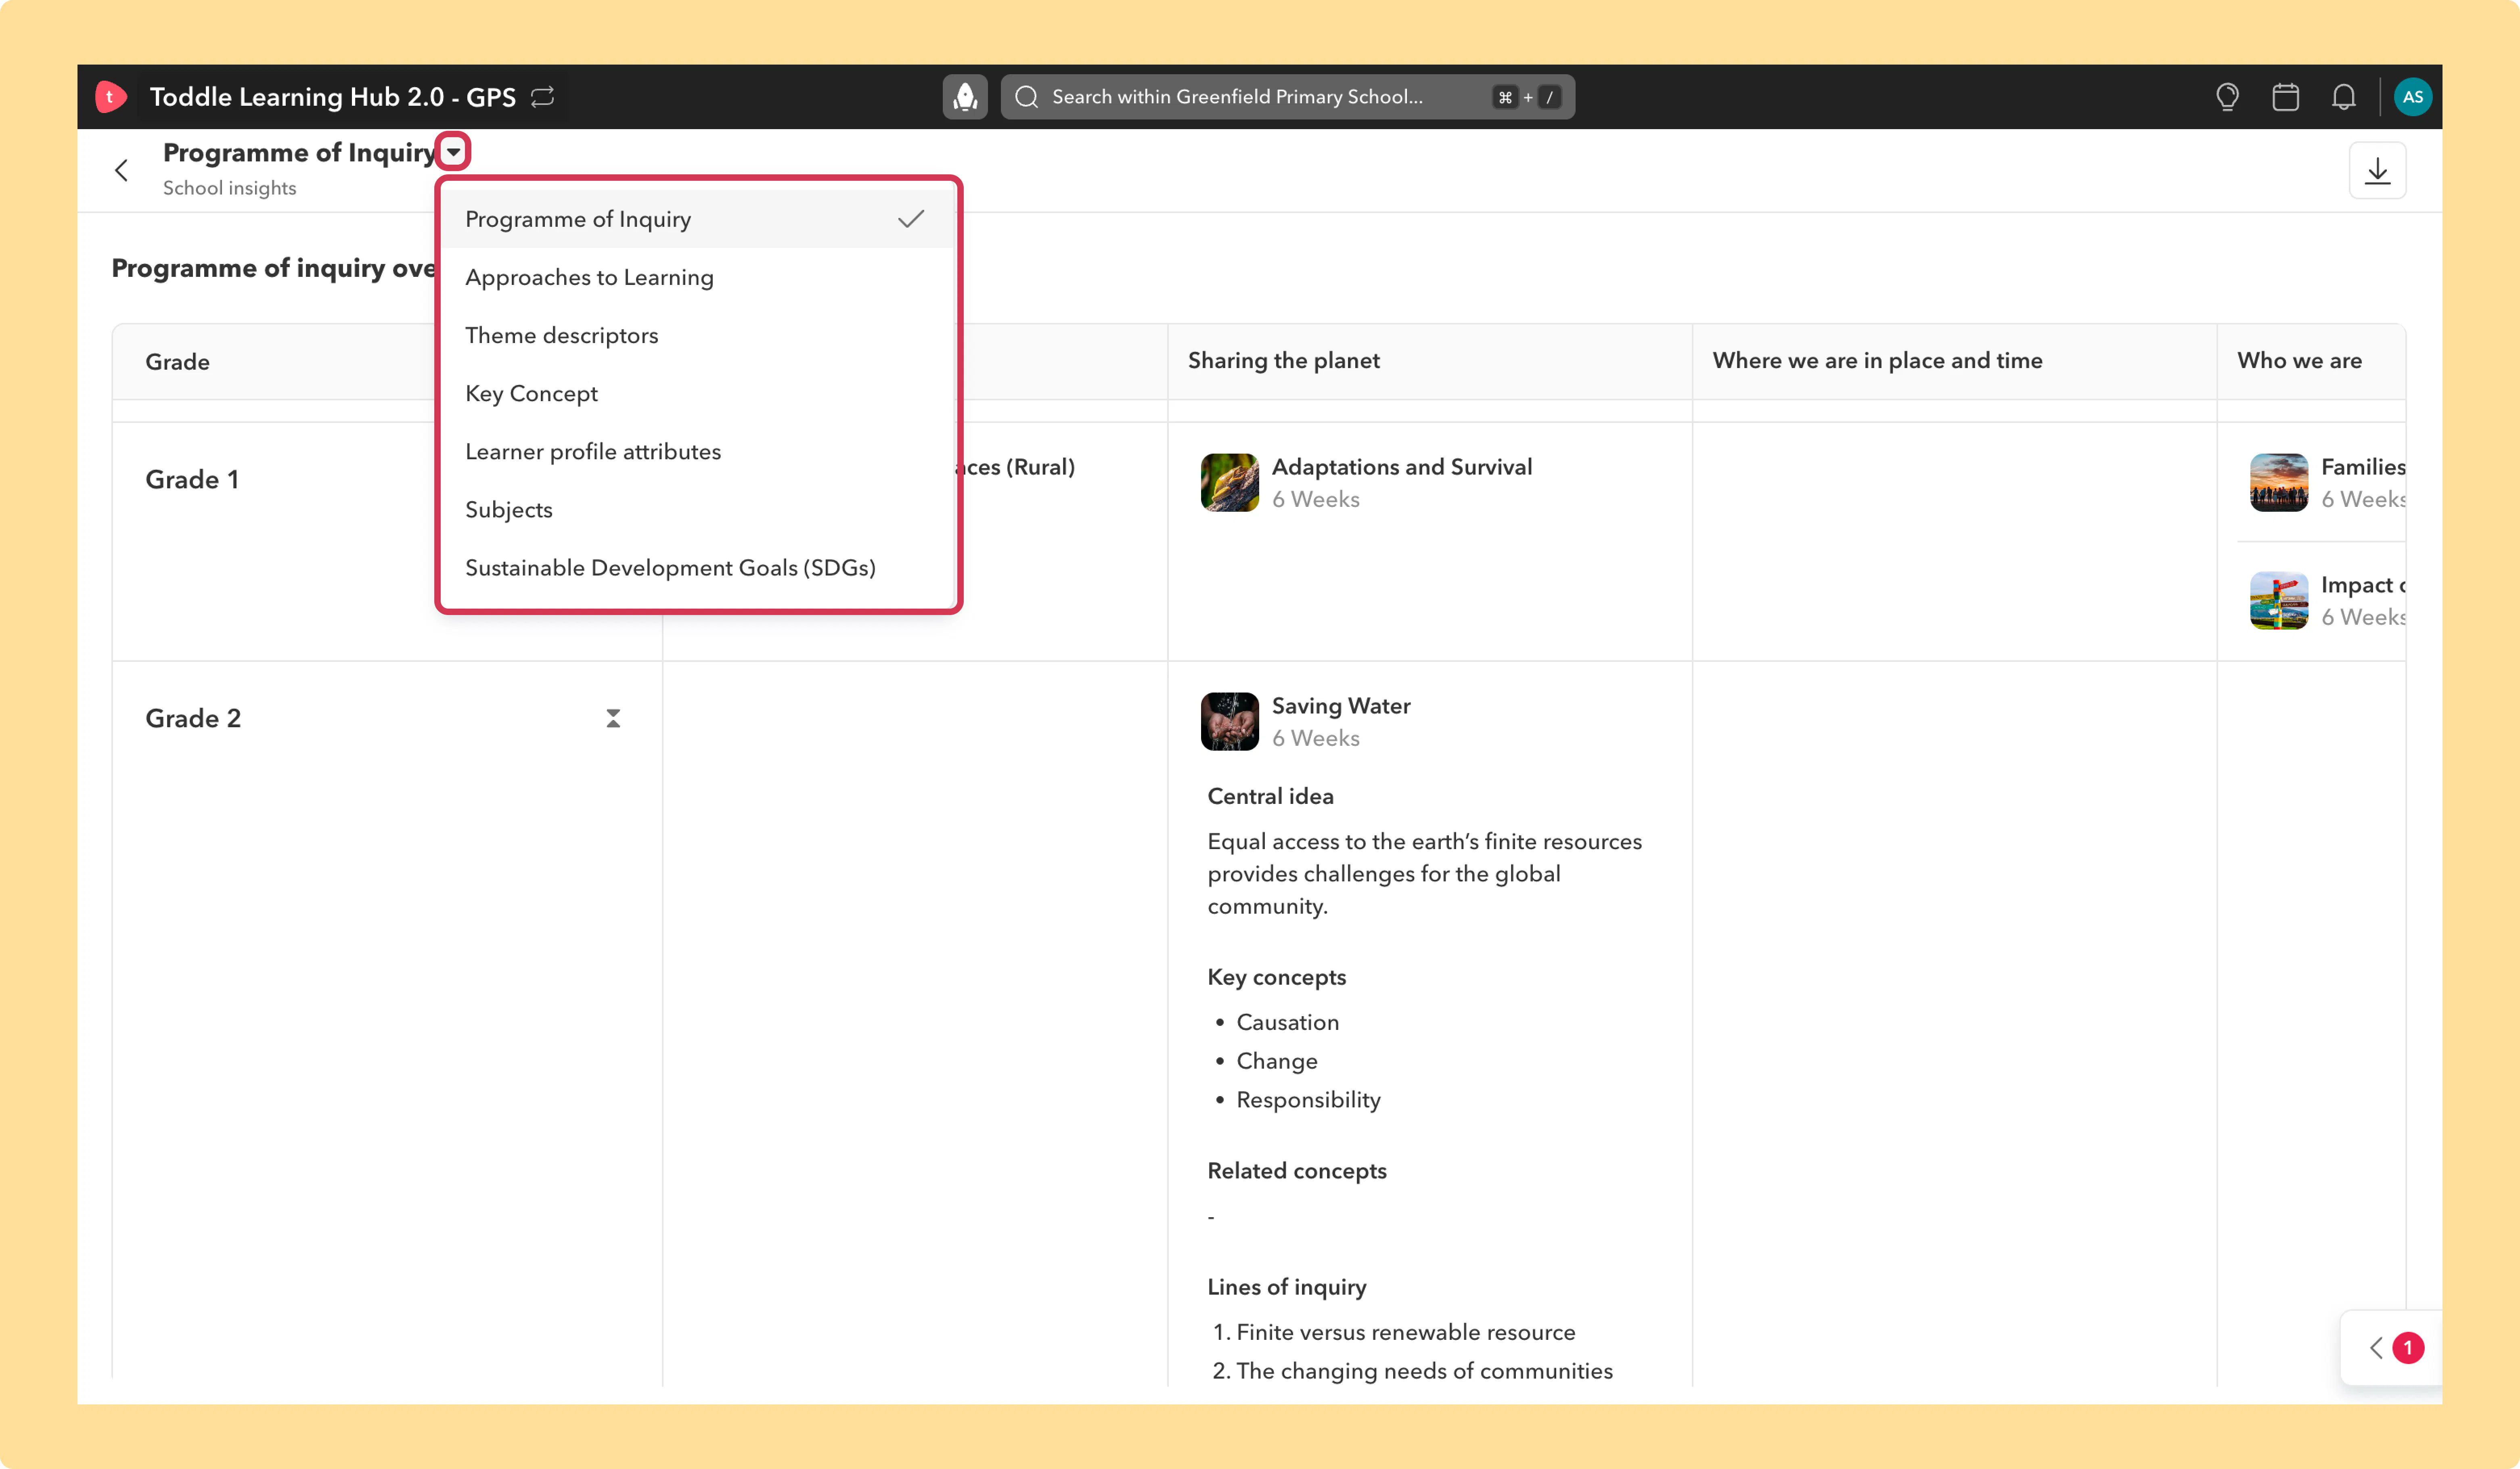Toggle the Programme of Inquiry dropdown arrow
Screen dimensions: 2520x1469
tap(453, 152)
